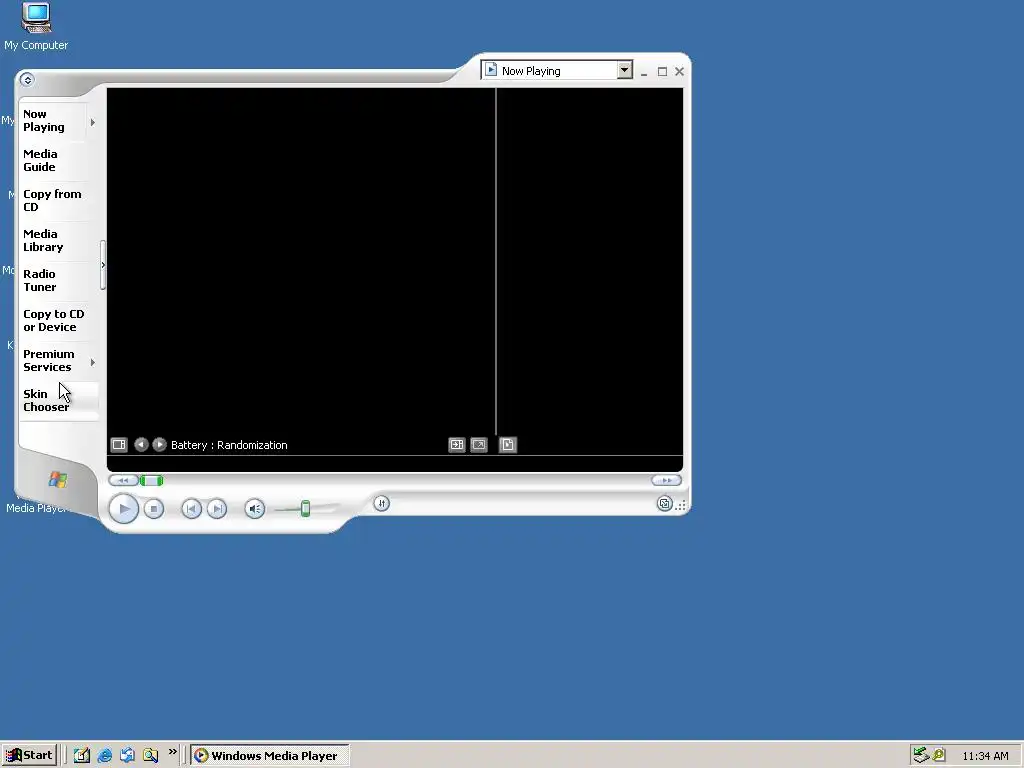Select next visualization arrow

pyautogui.click(x=159, y=445)
